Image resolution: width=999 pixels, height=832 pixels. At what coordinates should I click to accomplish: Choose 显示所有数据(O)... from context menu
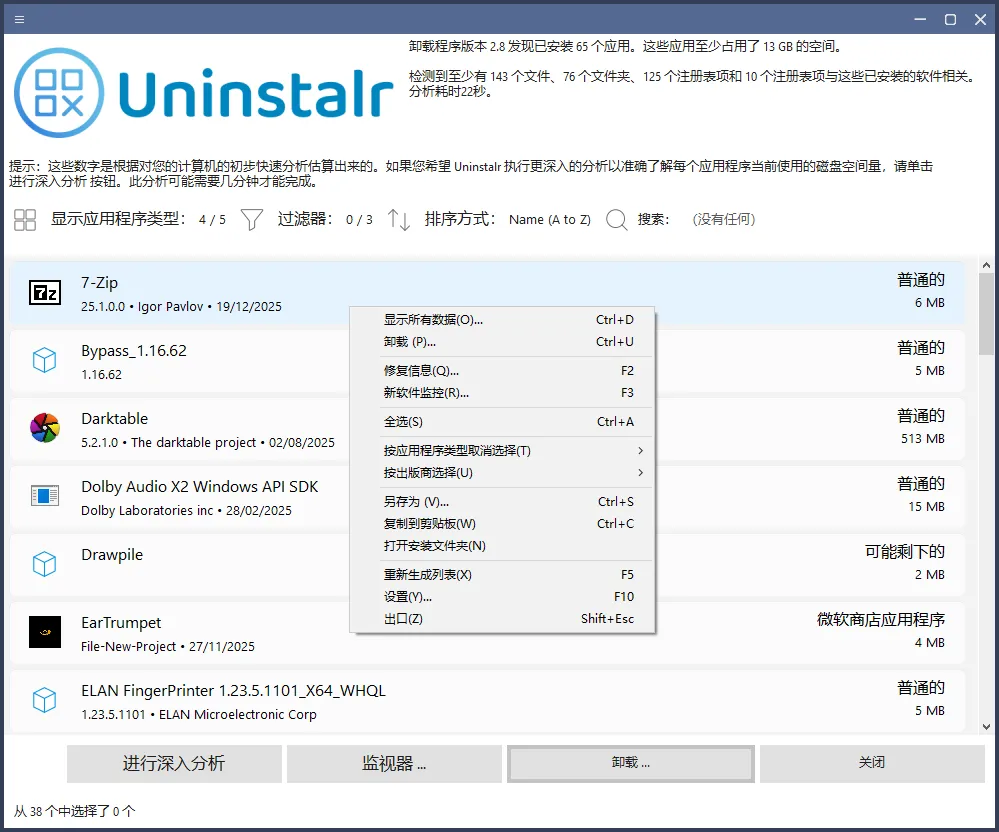coord(503,320)
